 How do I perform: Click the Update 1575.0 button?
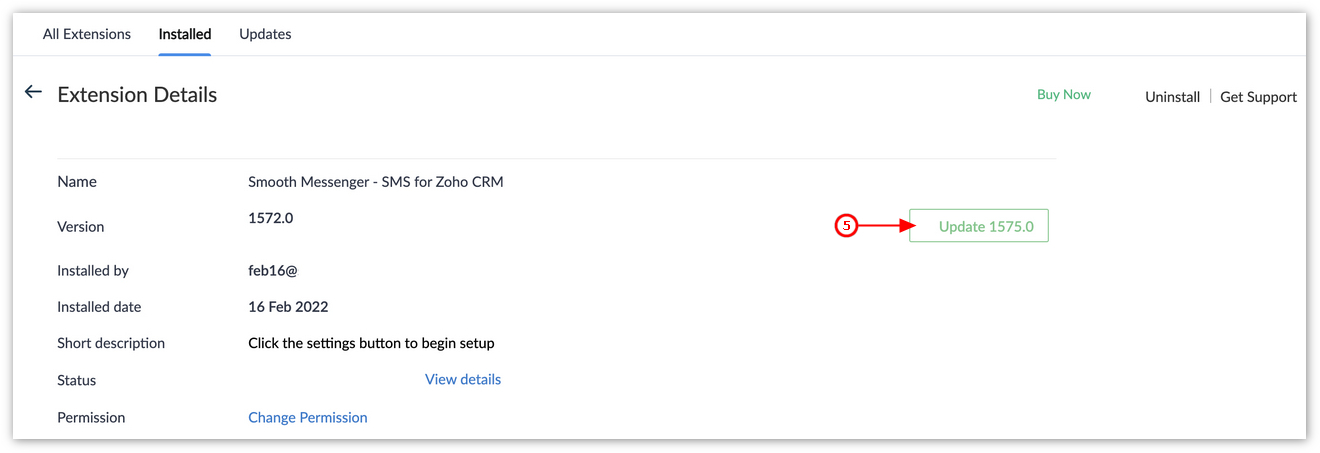979,227
